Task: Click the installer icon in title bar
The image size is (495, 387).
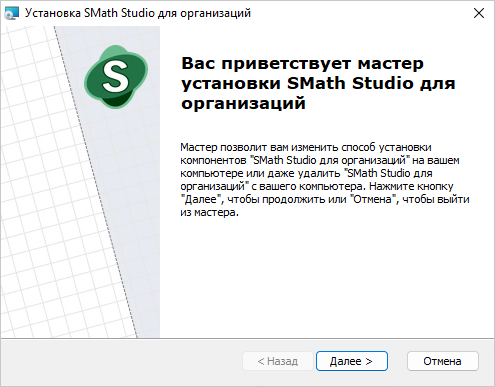Action: tap(12, 14)
